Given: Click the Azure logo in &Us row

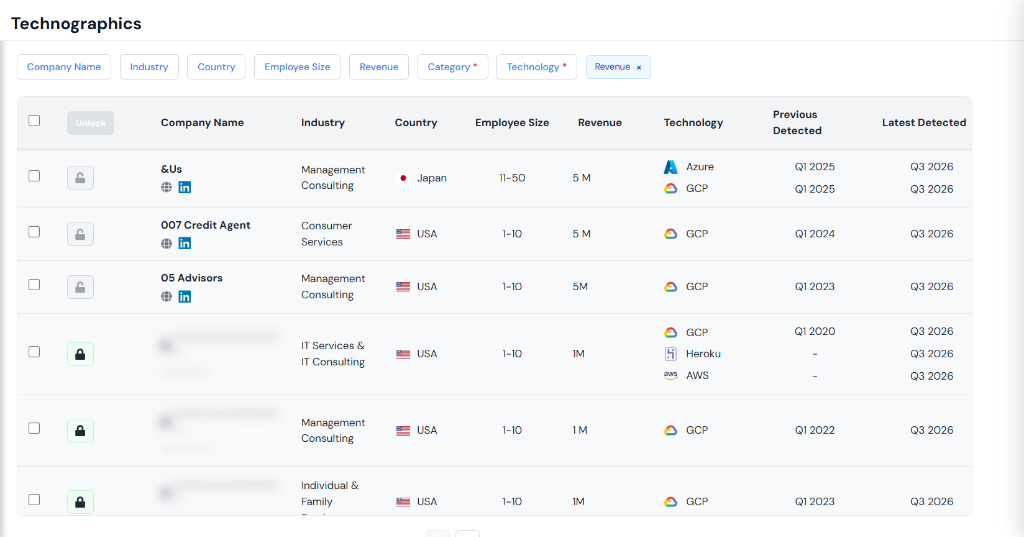Looking at the screenshot, I should tap(671, 167).
